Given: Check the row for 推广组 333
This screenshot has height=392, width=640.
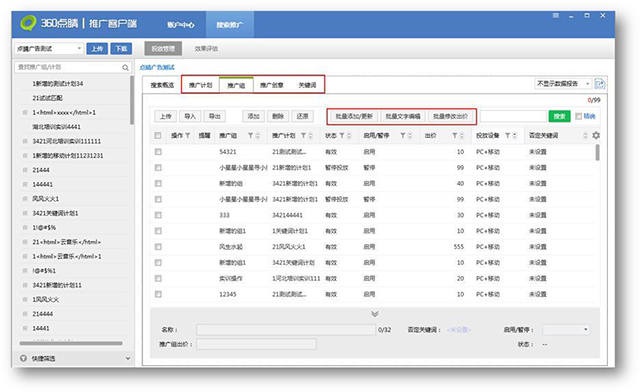Looking at the screenshot, I should (x=158, y=215).
